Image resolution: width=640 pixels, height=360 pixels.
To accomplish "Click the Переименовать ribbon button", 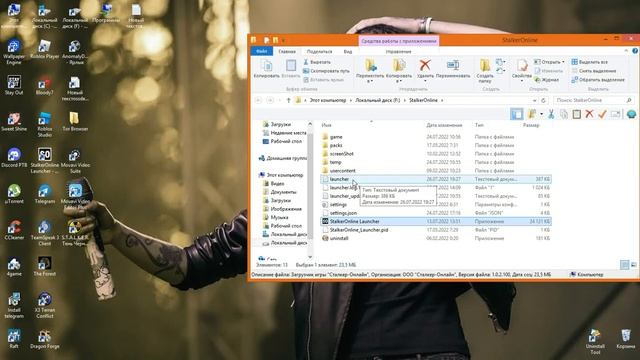I will pyautogui.click(x=453, y=69).
